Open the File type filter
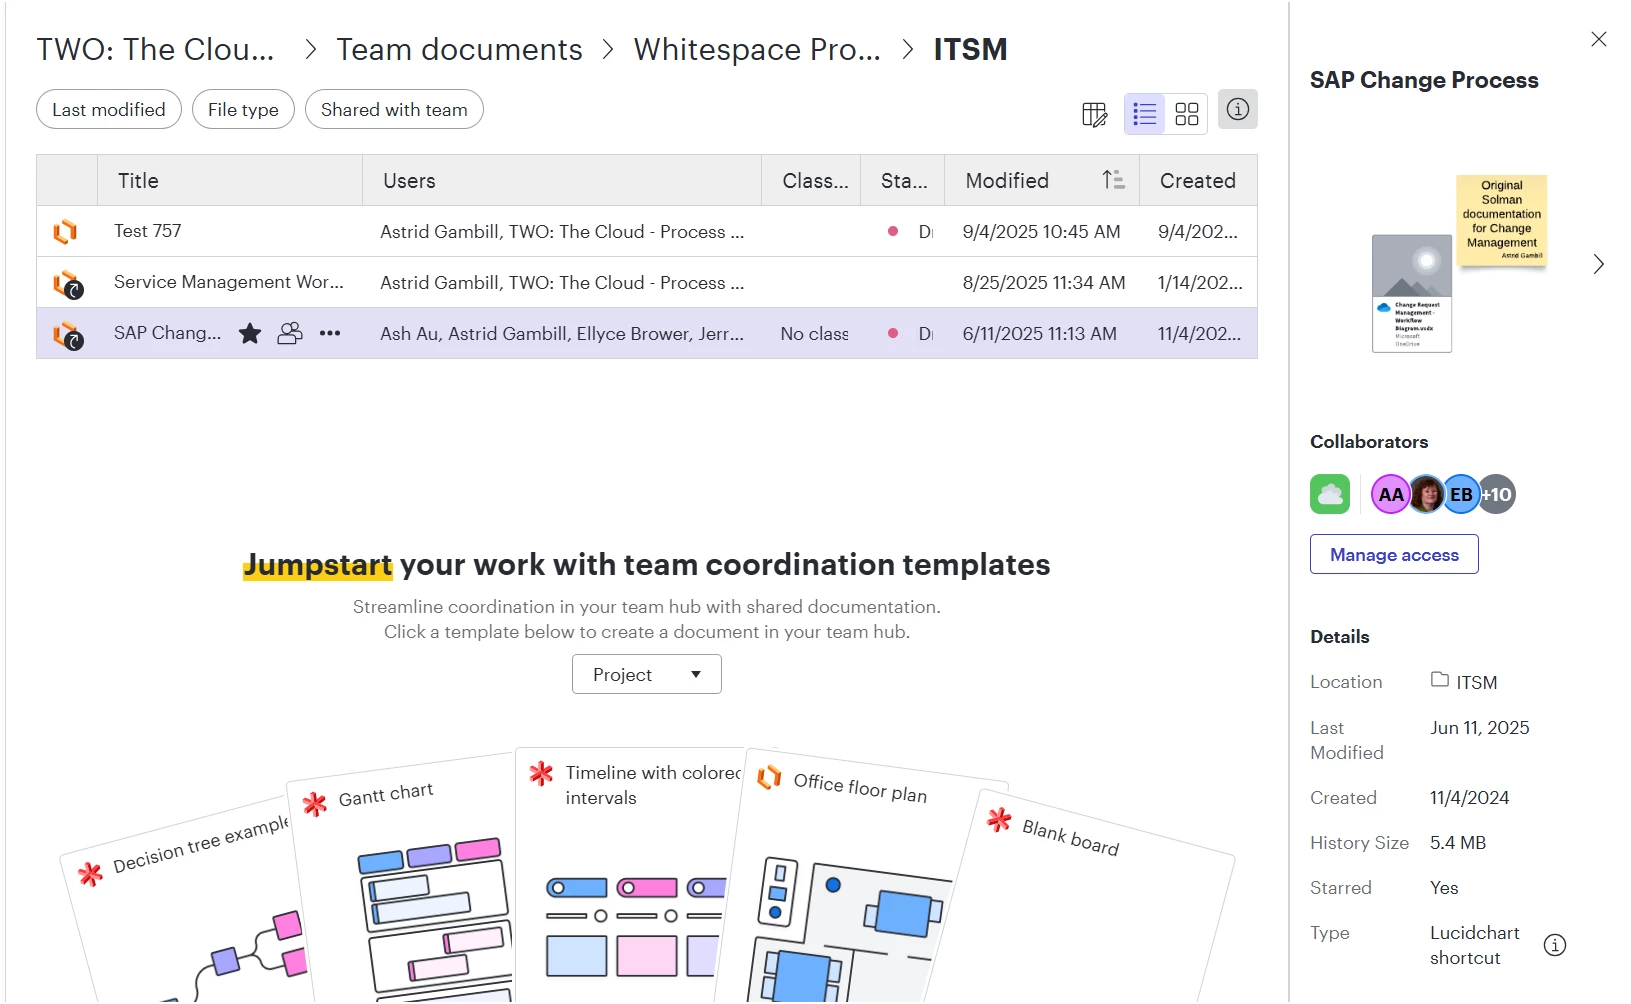1631x1004 pixels. [243, 109]
